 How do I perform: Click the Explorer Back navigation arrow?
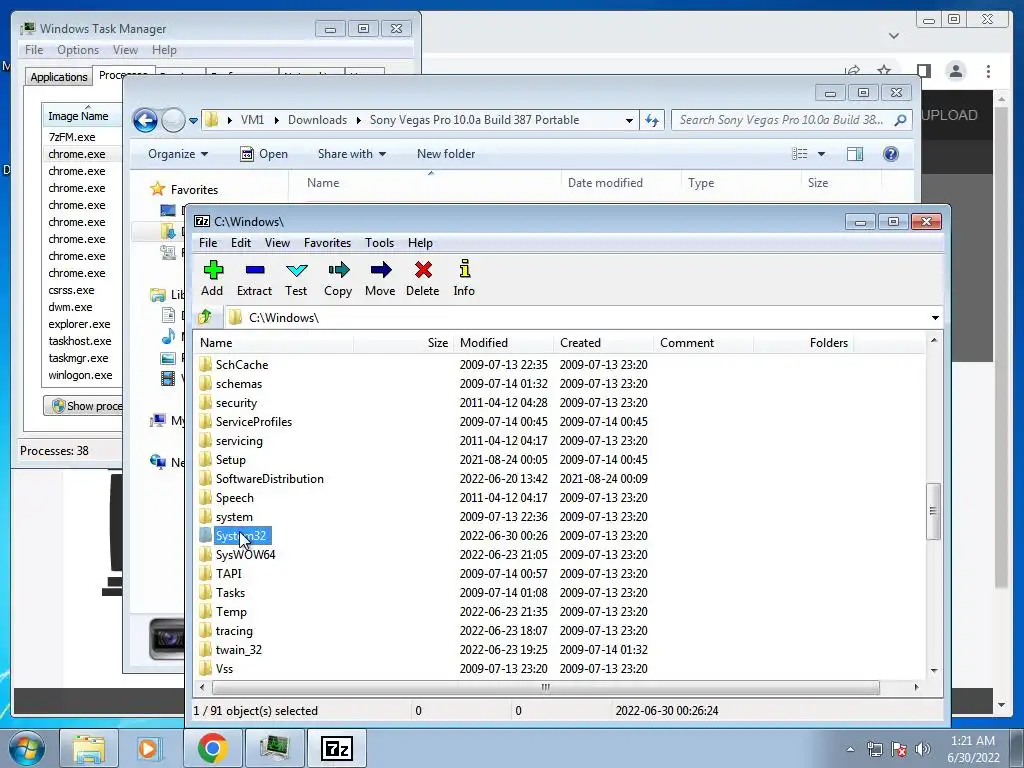click(145, 120)
